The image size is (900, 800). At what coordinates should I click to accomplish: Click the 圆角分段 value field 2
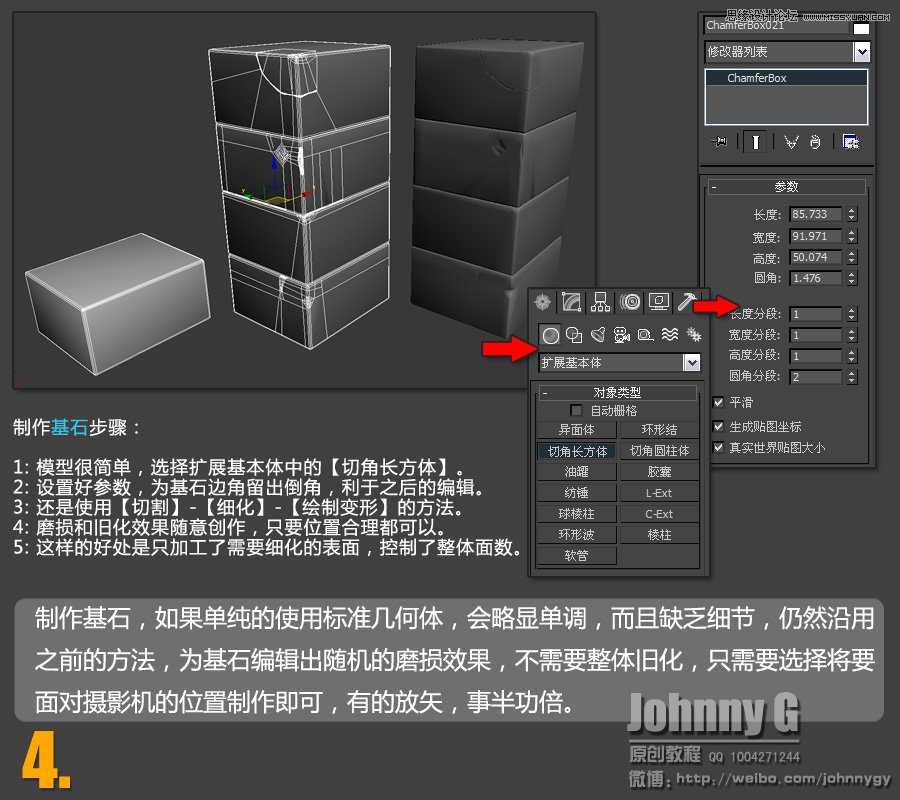pyautogui.click(x=815, y=377)
